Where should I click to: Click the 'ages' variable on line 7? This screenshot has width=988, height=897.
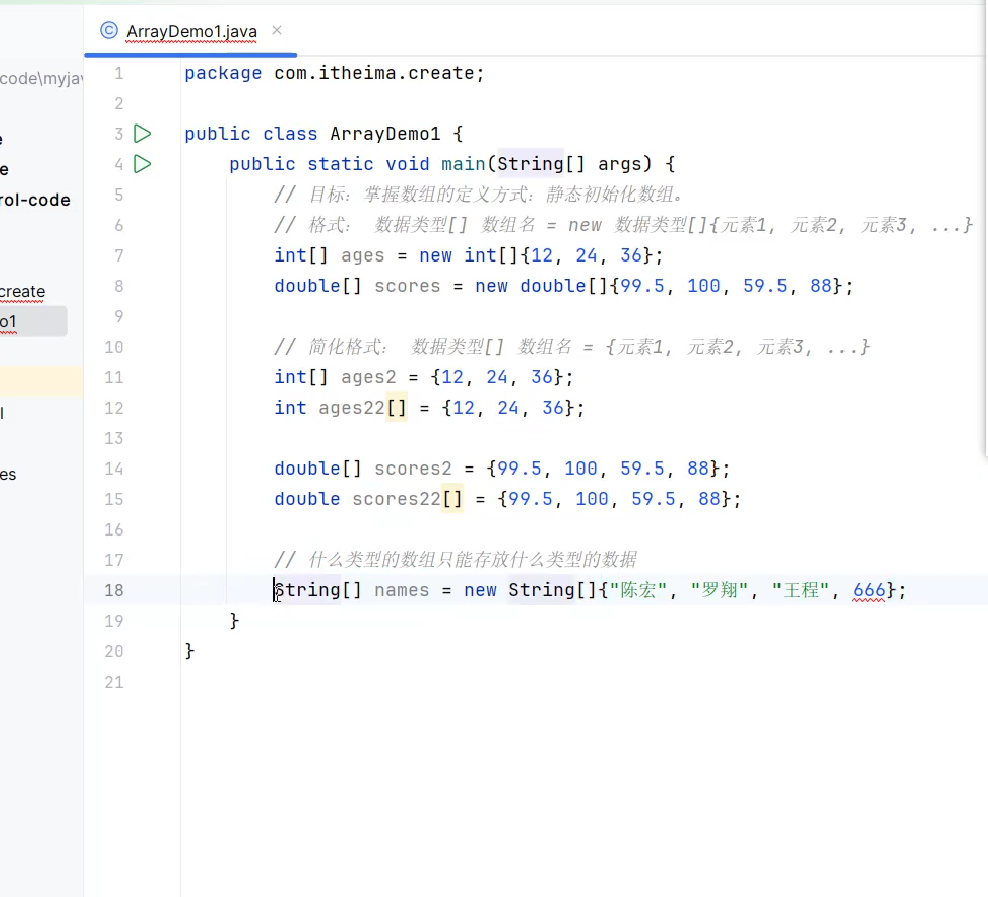[x=362, y=256]
